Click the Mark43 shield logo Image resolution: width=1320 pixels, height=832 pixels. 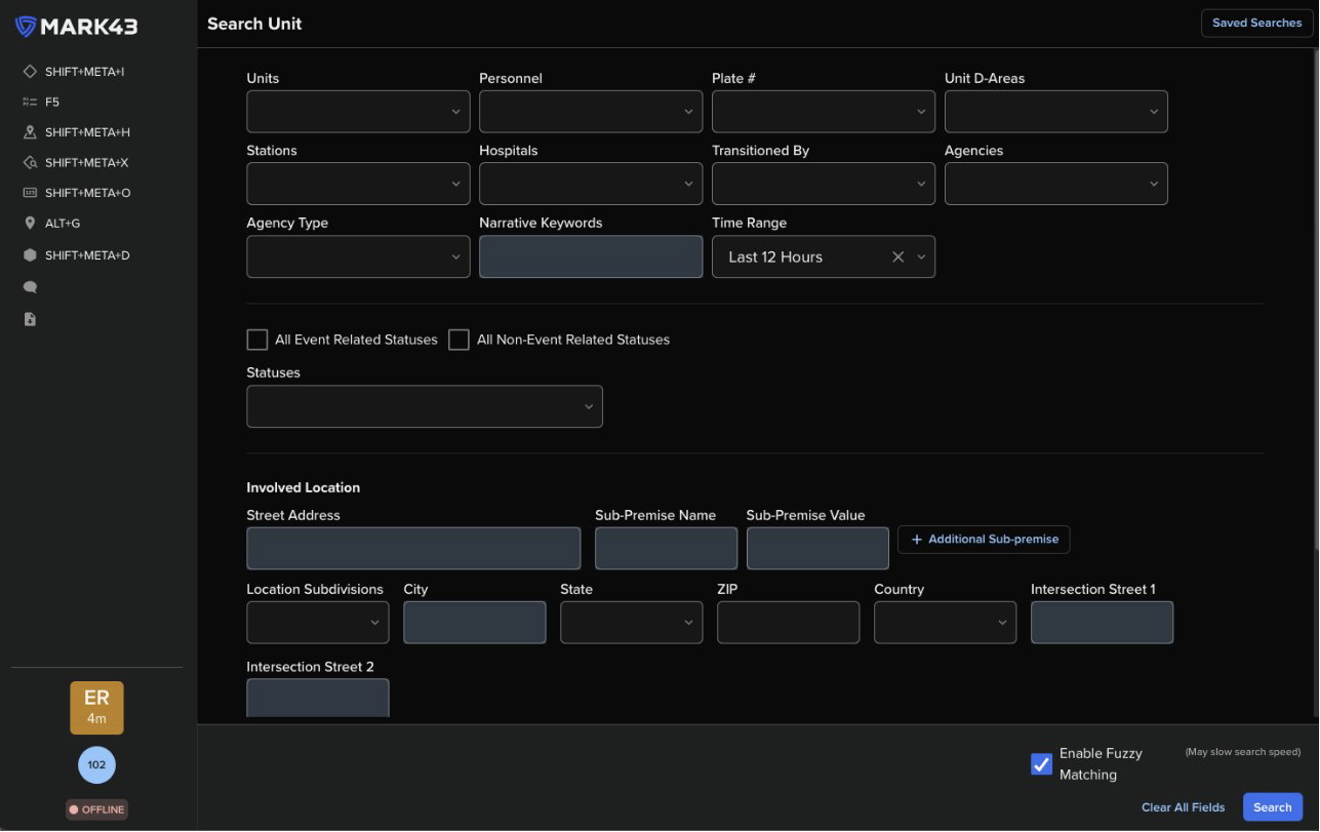(26, 26)
